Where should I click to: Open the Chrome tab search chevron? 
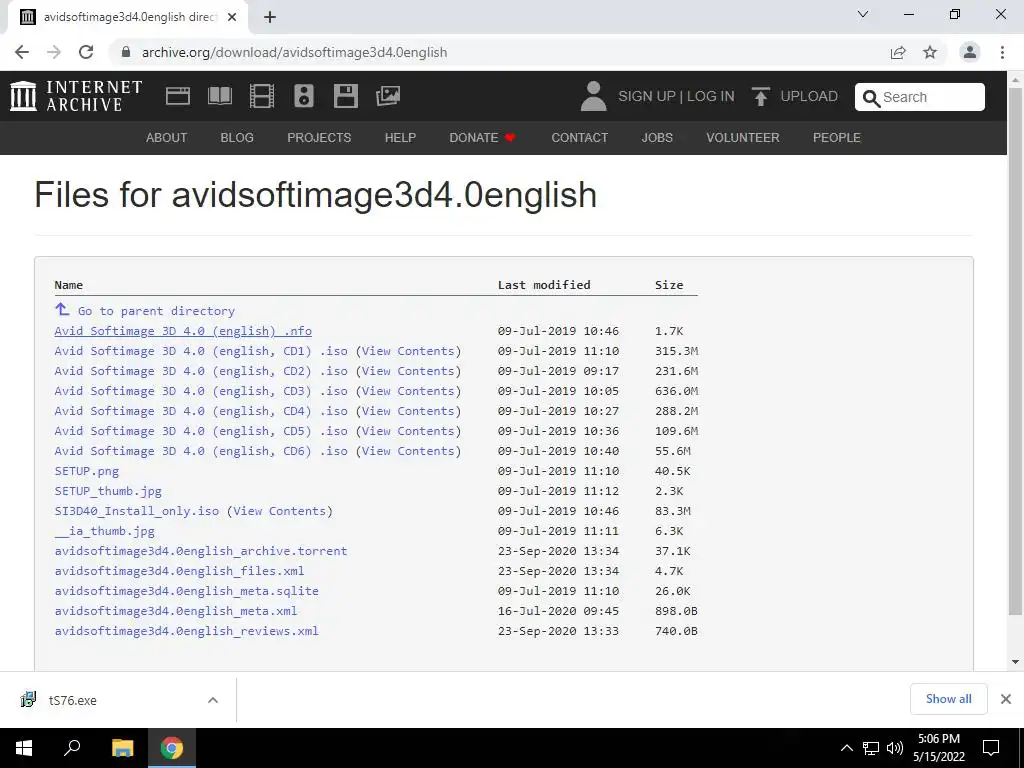863,14
